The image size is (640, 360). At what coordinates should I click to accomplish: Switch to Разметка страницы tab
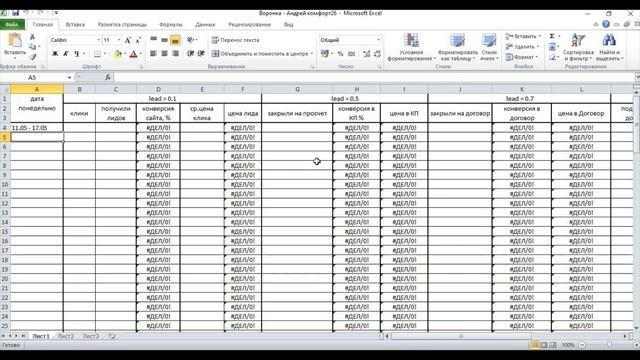(122, 24)
